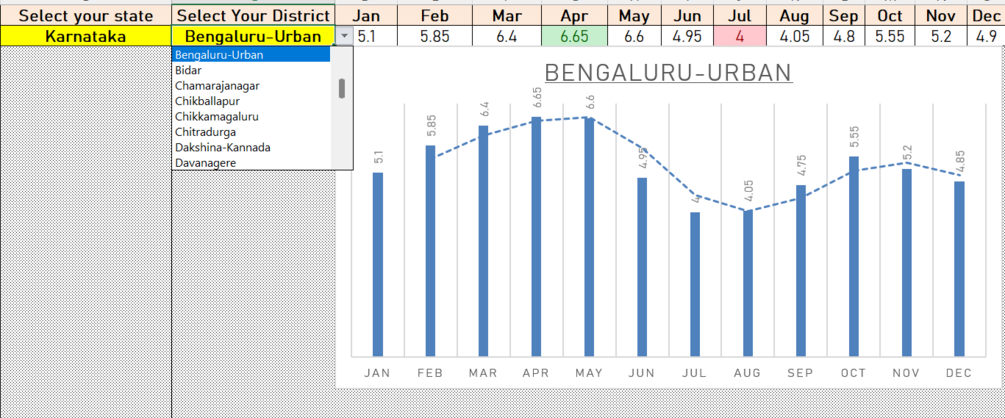The height and width of the screenshot is (418, 1005).
Task: Click the JAN bar in the chart
Action: (378, 264)
